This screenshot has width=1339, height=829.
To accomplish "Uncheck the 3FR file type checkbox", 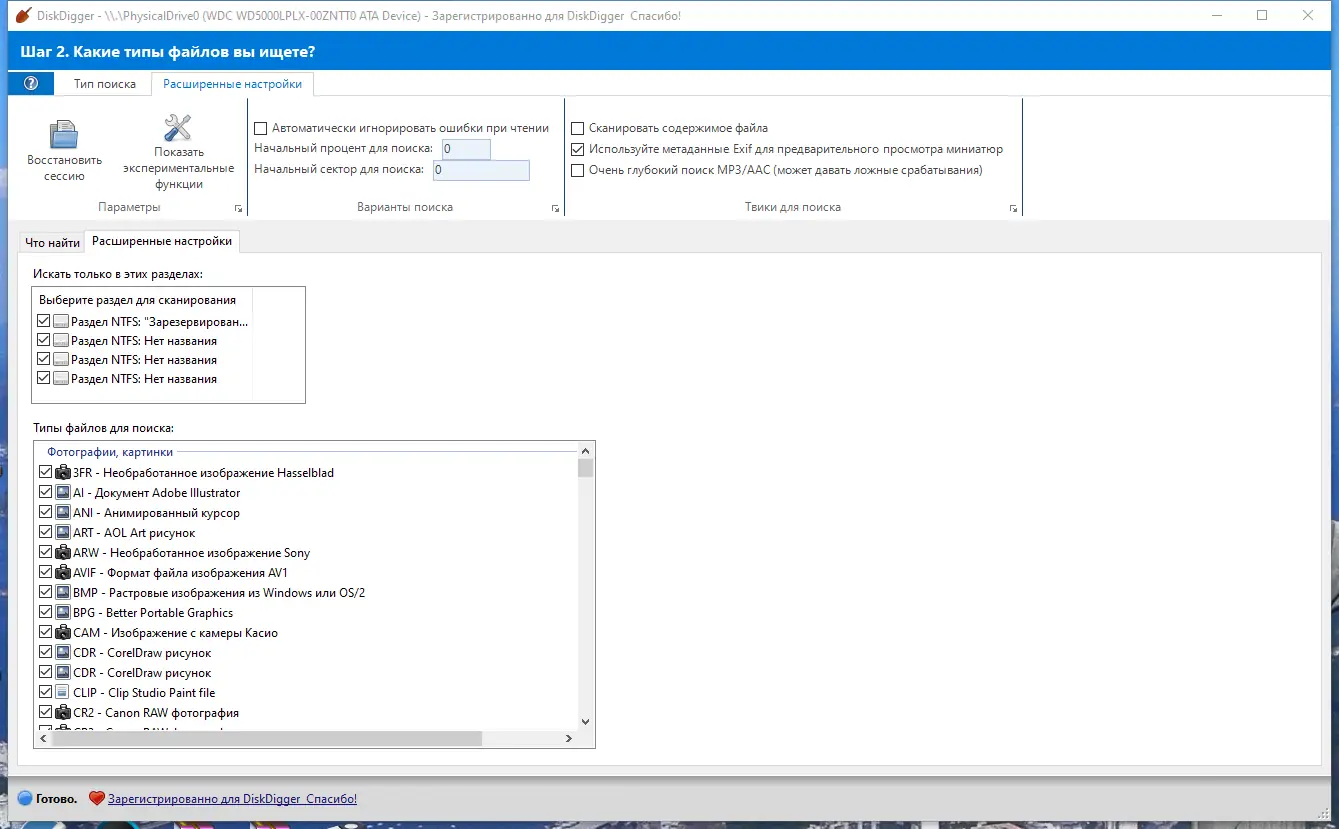I will pyautogui.click(x=45, y=472).
